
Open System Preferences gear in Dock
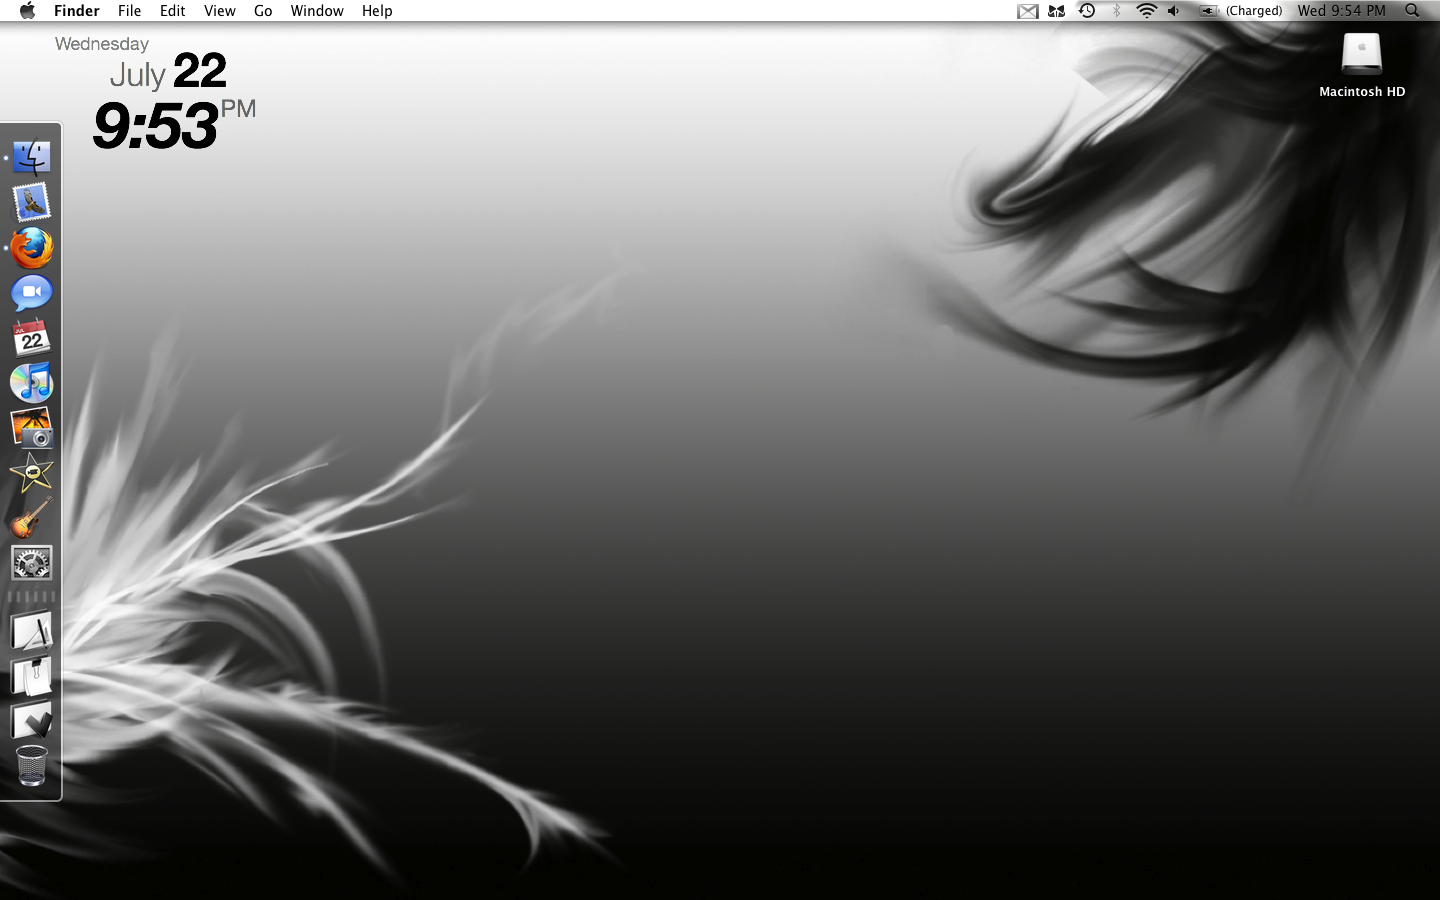pyautogui.click(x=32, y=563)
